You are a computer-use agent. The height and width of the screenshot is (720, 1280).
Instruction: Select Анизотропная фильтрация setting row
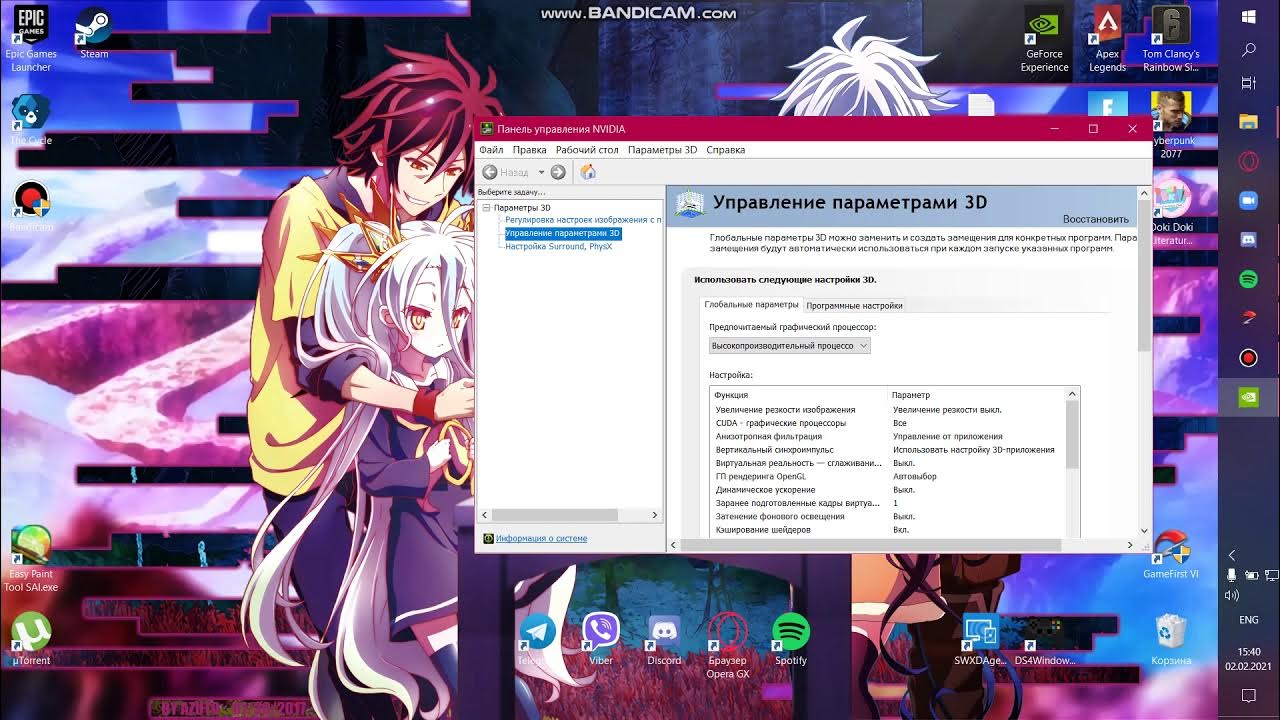pyautogui.click(x=887, y=436)
